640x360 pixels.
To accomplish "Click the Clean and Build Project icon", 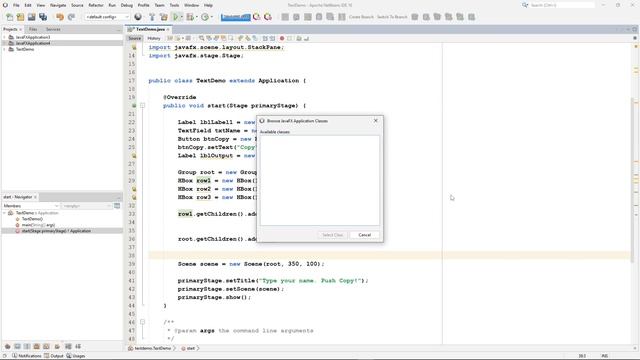I will 163,17.
